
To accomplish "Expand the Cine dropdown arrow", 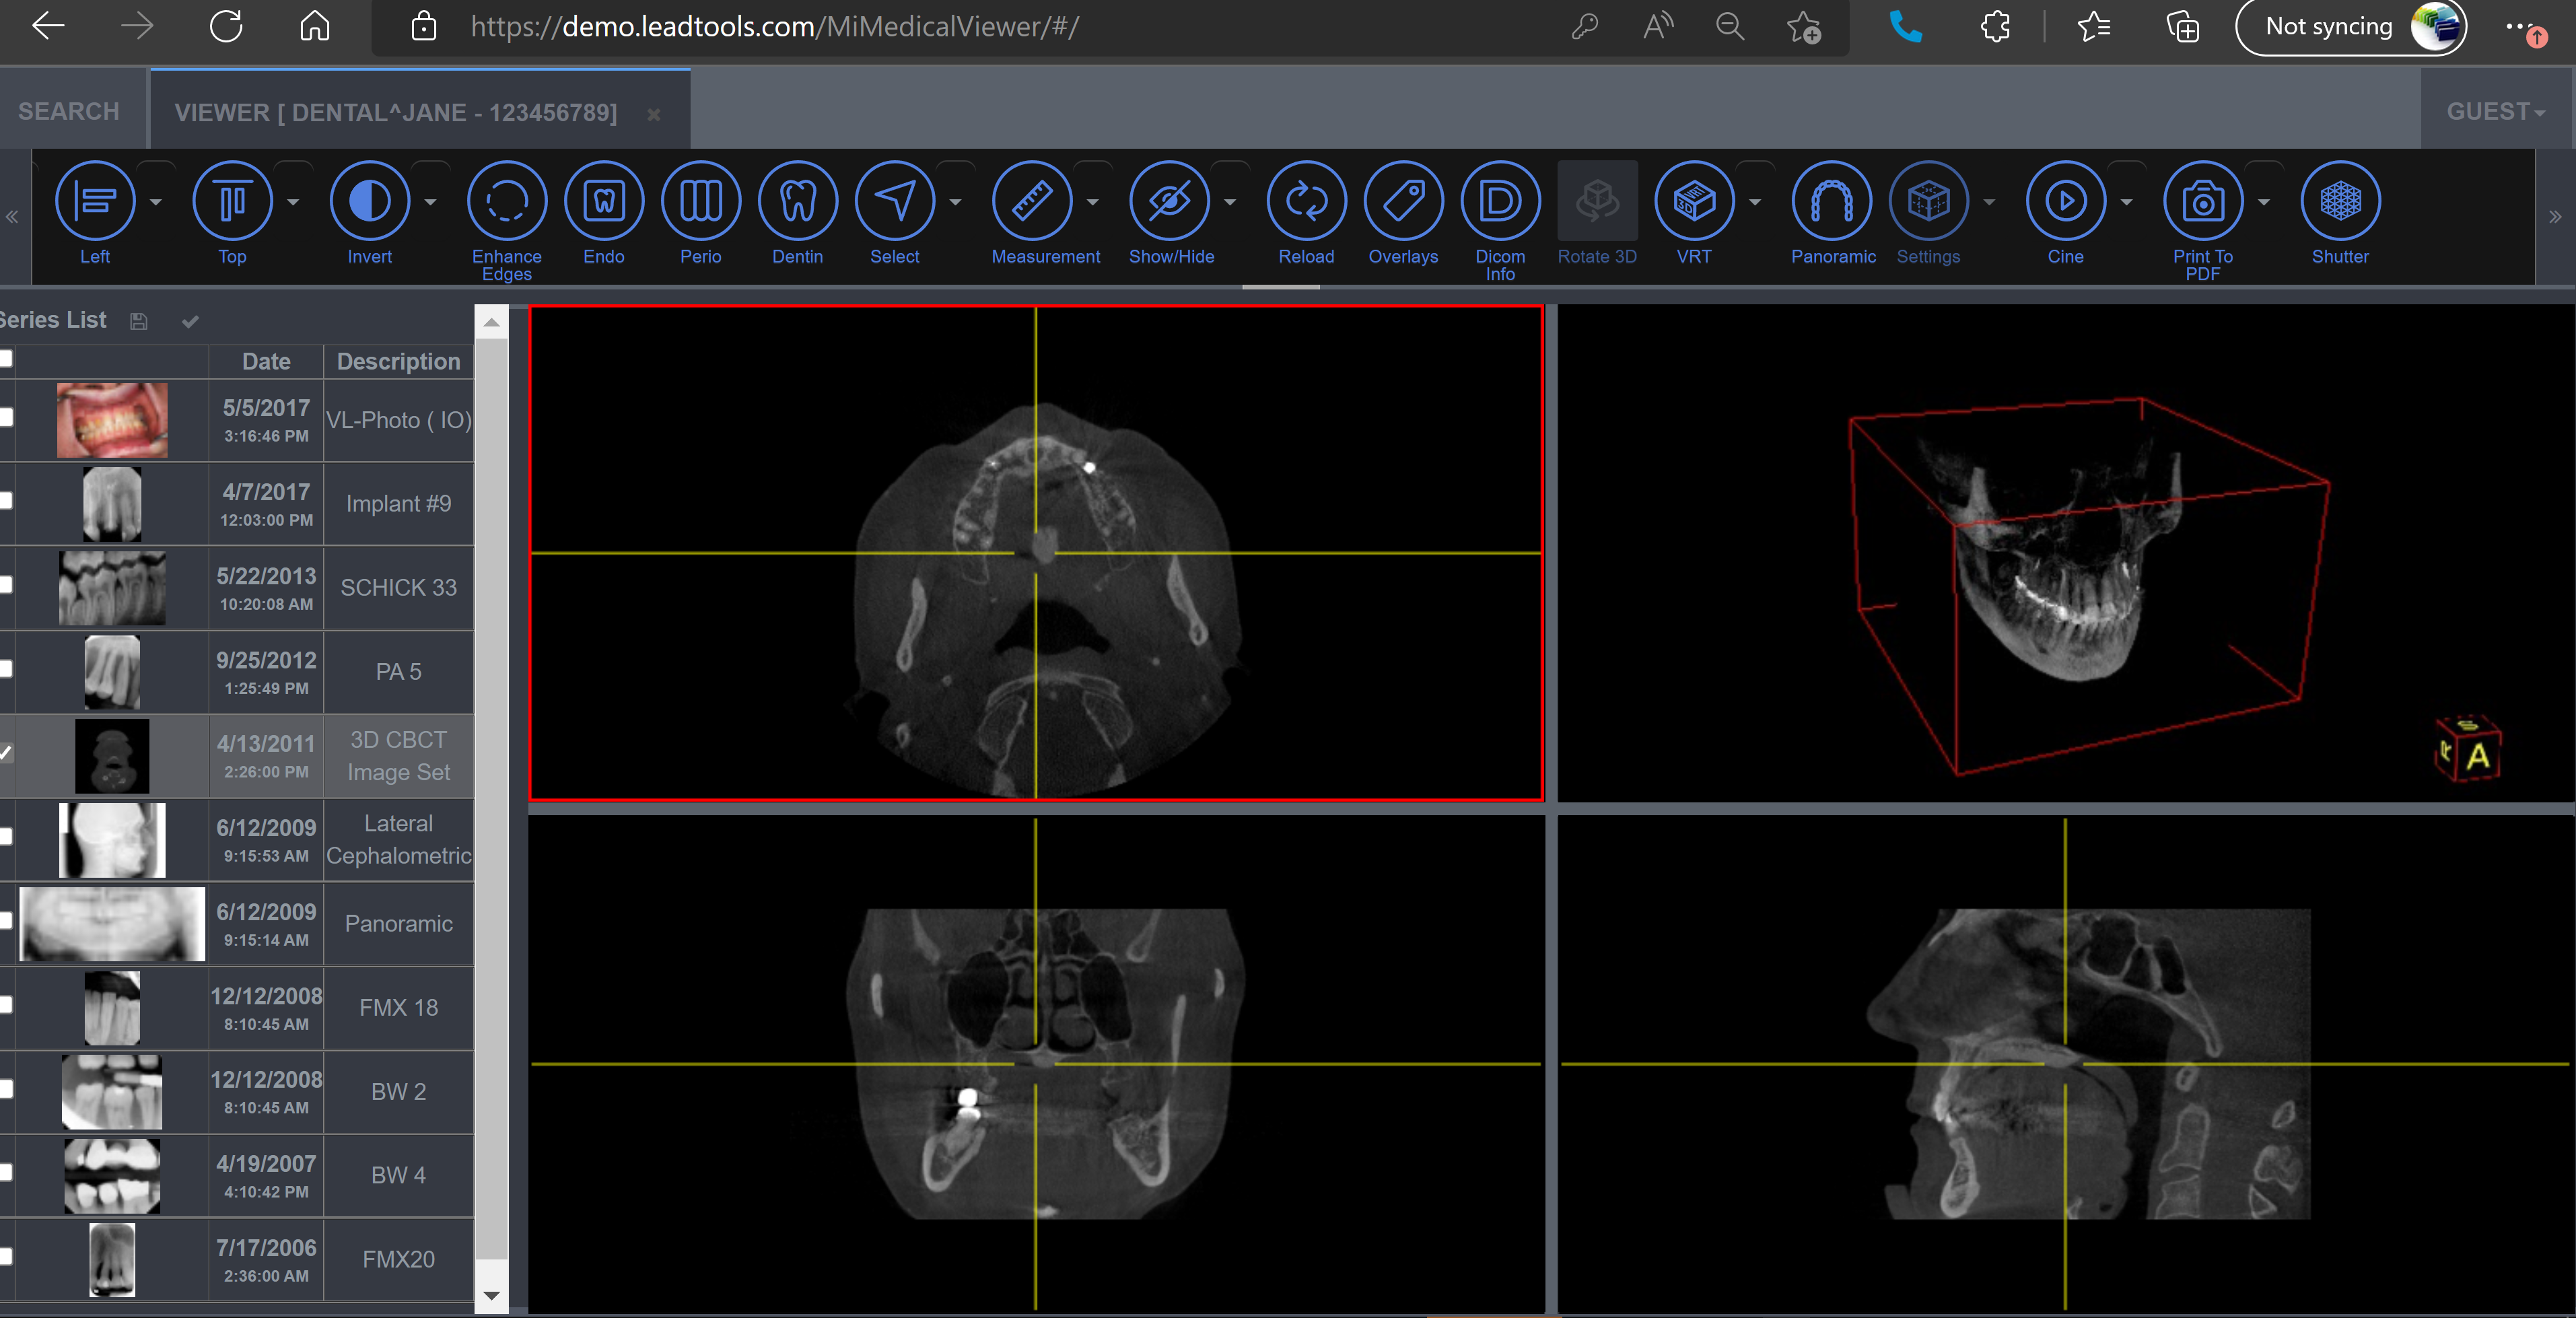I will (x=2127, y=202).
